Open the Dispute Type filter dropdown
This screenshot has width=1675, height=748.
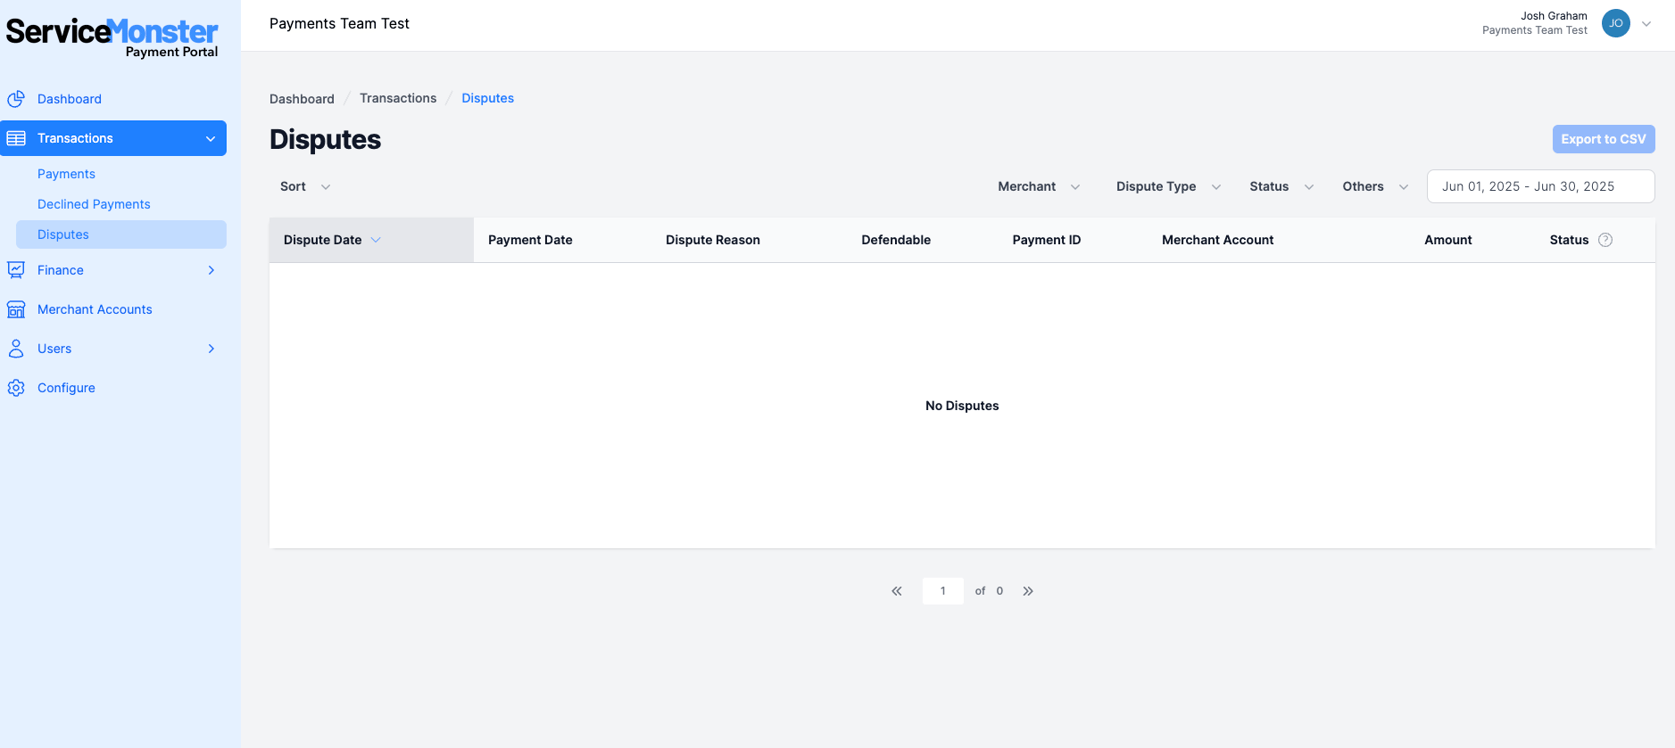(x=1168, y=187)
